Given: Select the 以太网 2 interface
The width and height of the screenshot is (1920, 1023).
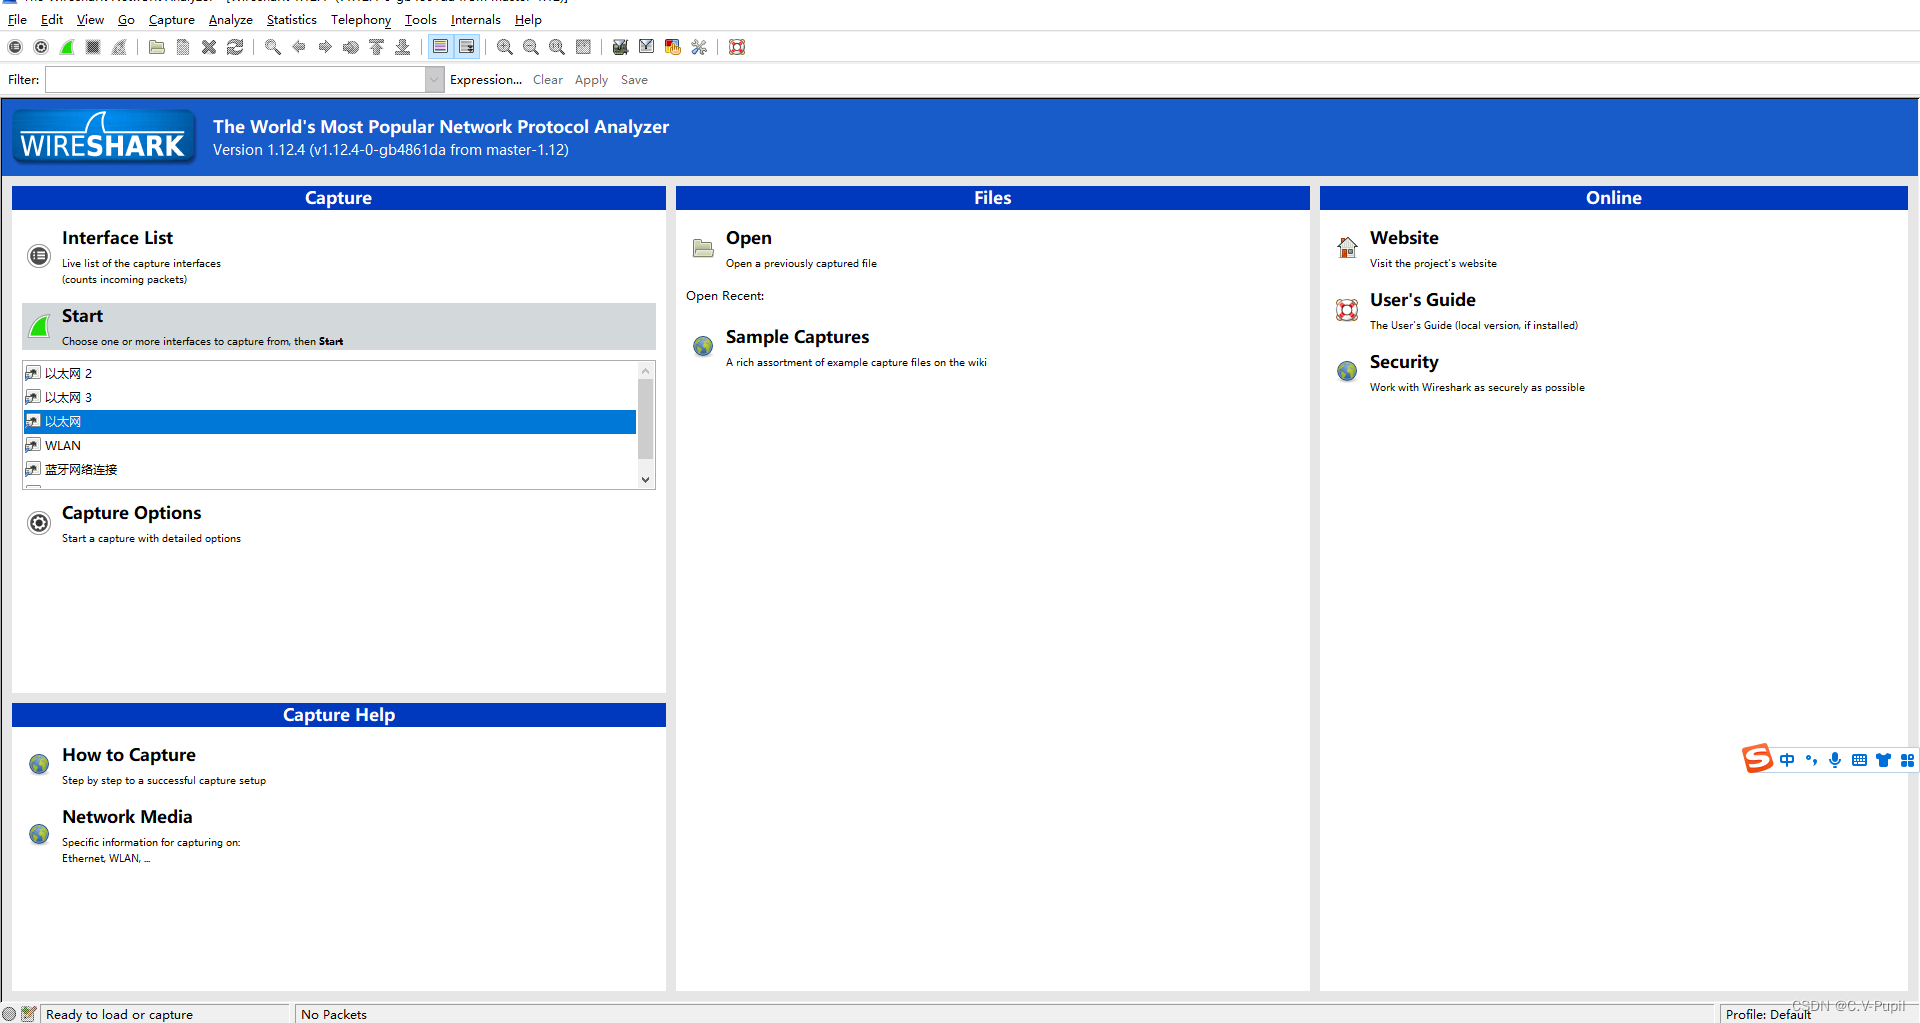Looking at the screenshot, I should [330, 374].
